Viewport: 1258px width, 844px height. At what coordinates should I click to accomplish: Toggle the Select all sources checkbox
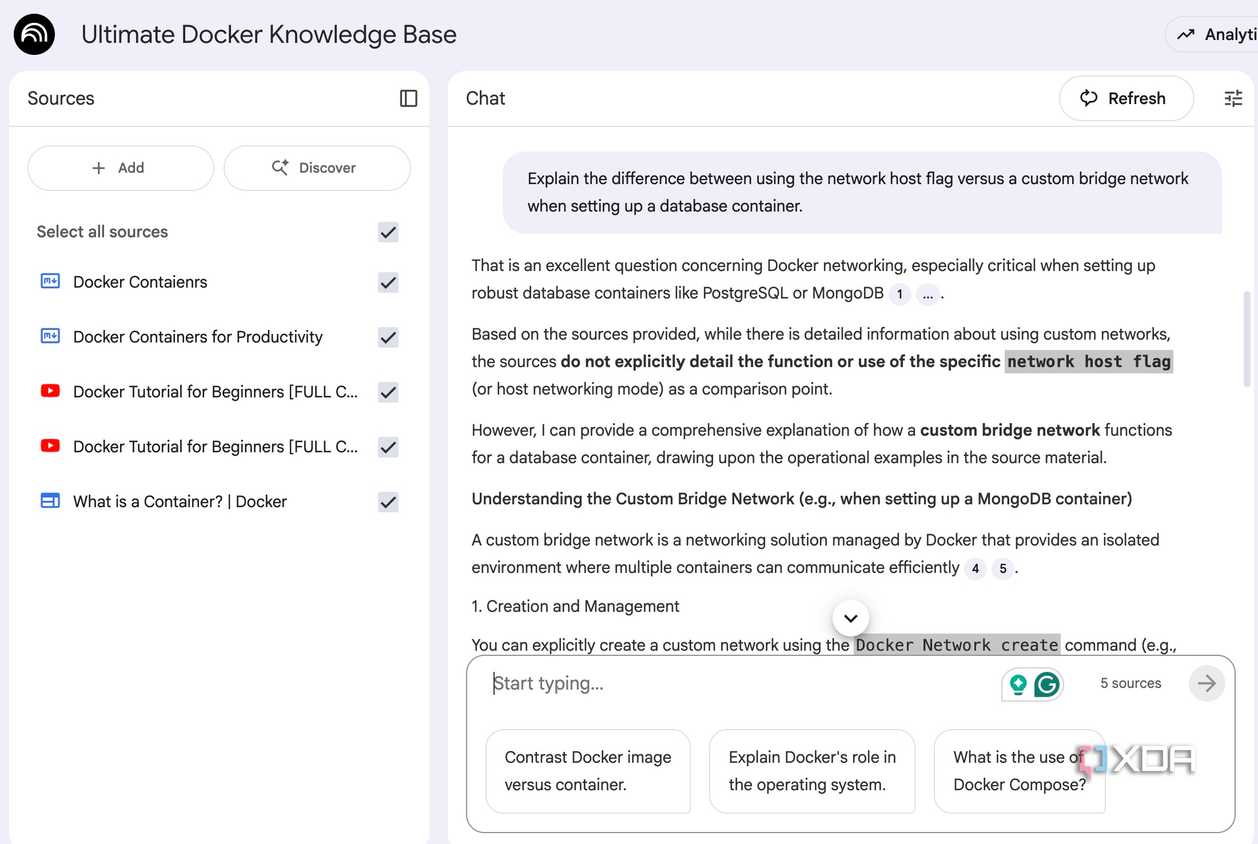tap(388, 232)
